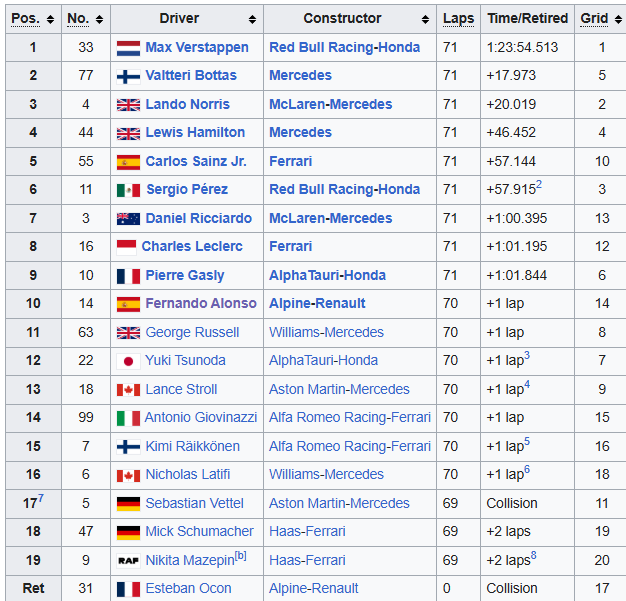Click the Finland flag beside Kimi Räikkönen
Image resolution: width=626 pixels, height=601 pixels.
(x=128, y=447)
